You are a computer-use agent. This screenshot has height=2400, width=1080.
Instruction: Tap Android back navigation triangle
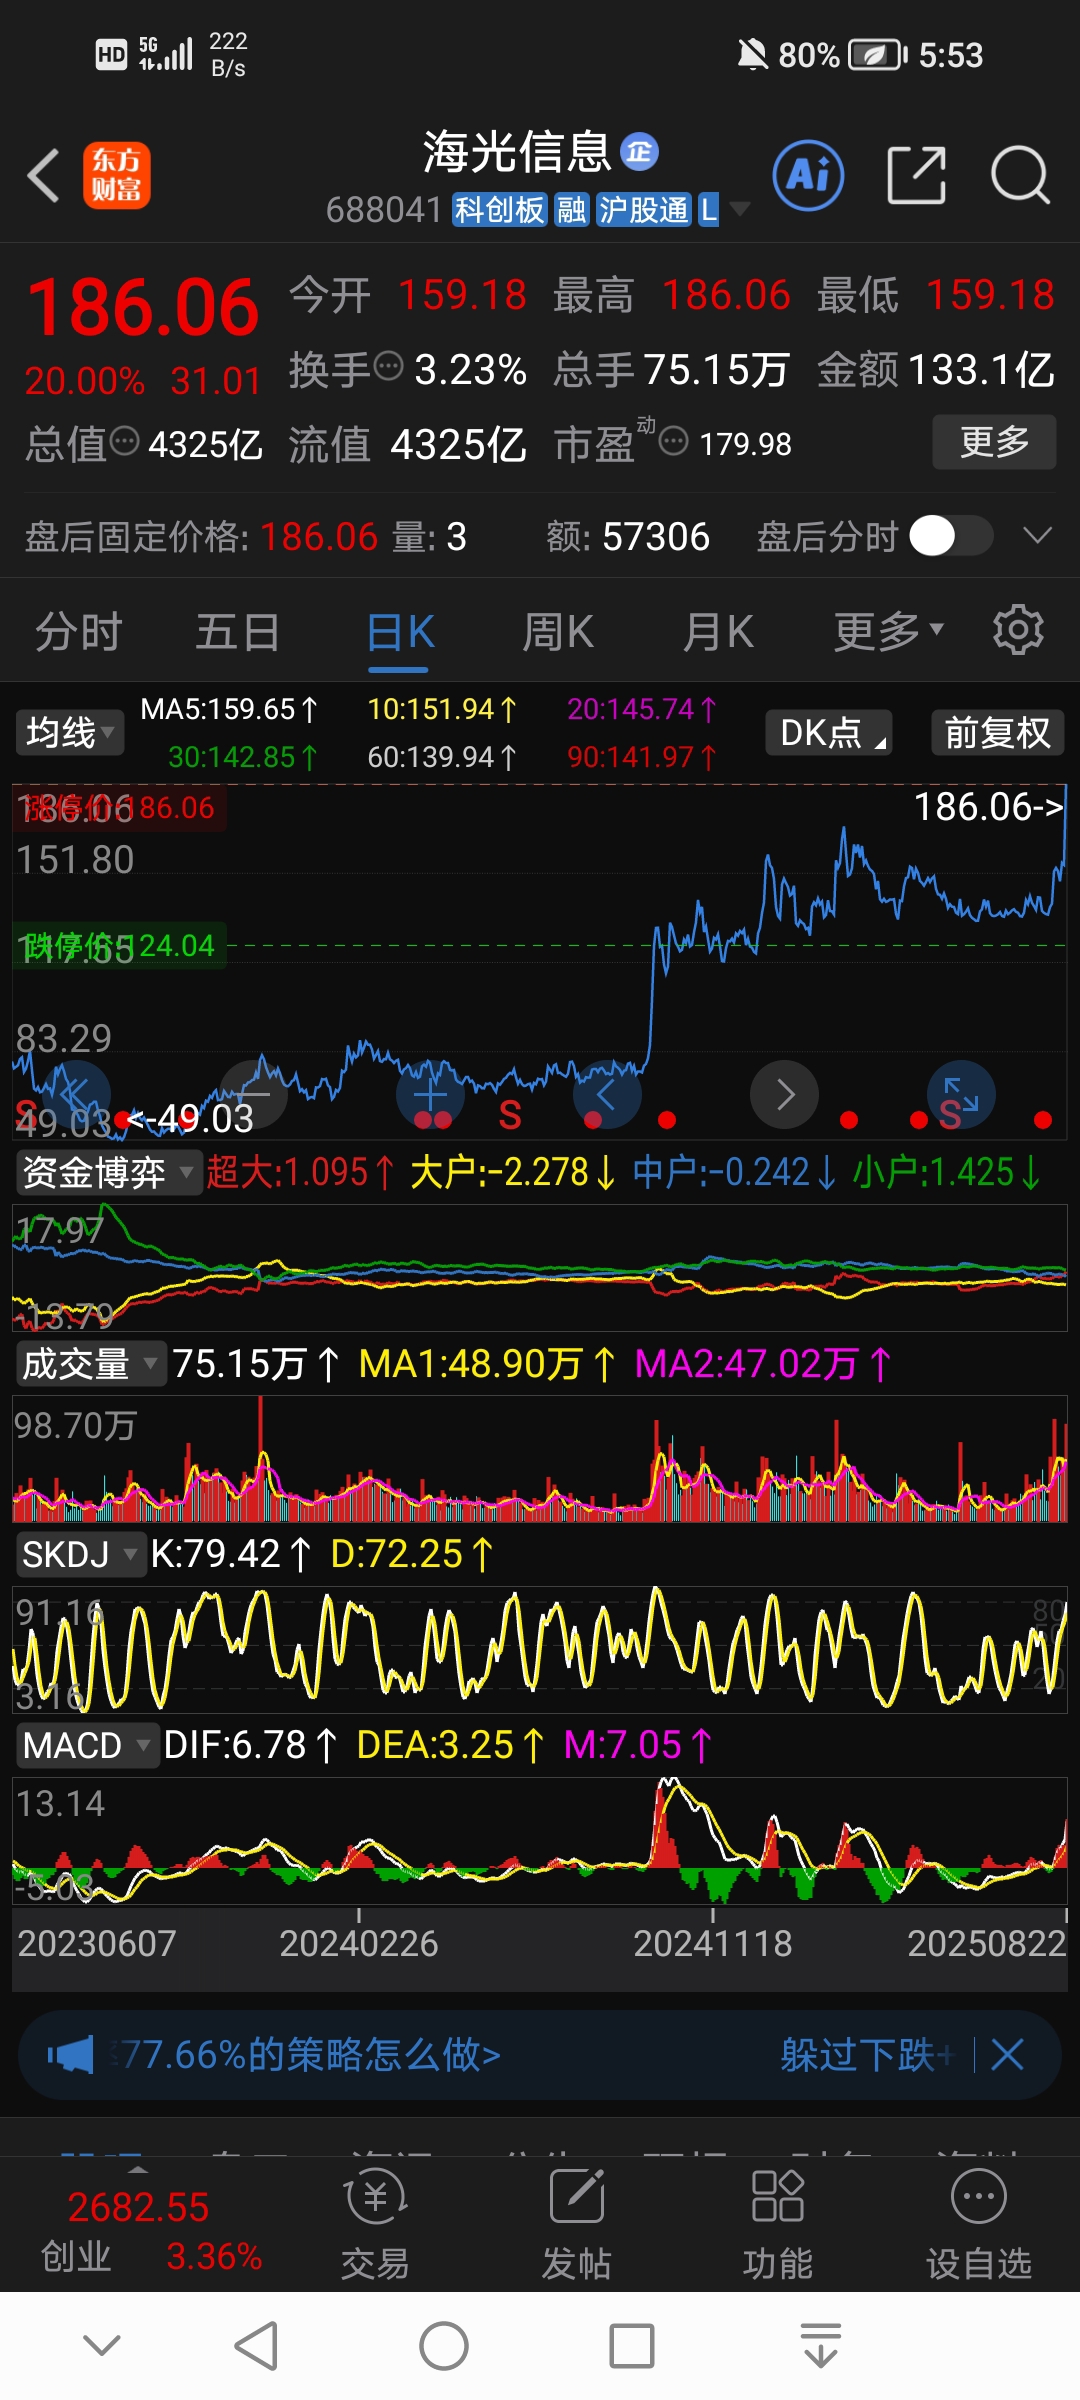point(256,2346)
